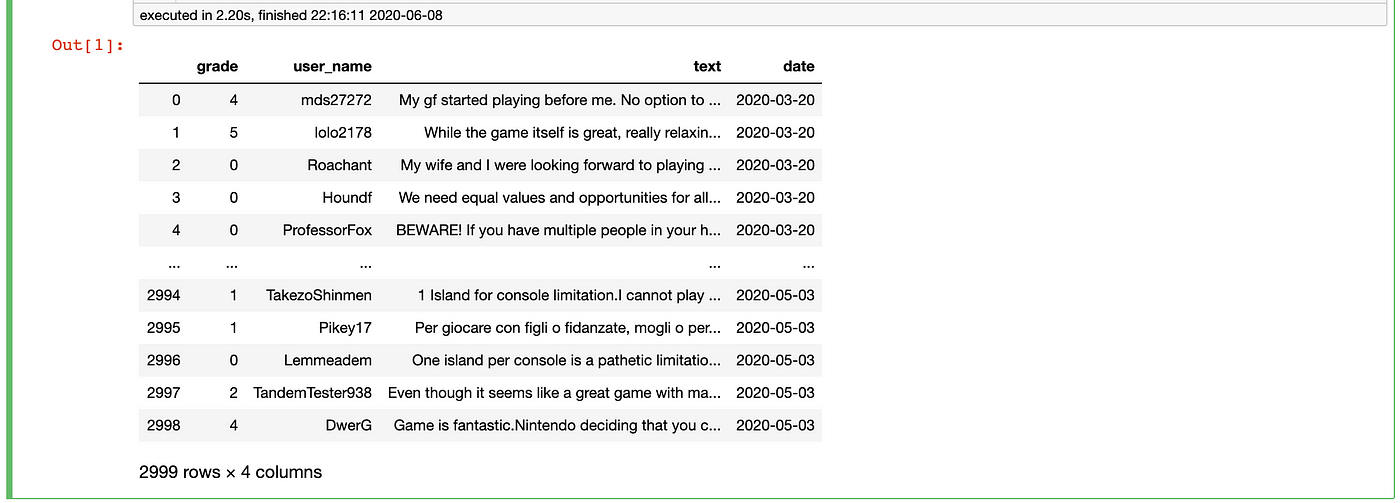
Task: Click review text 'My gf started playing before me'
Action: click(560, 100)
